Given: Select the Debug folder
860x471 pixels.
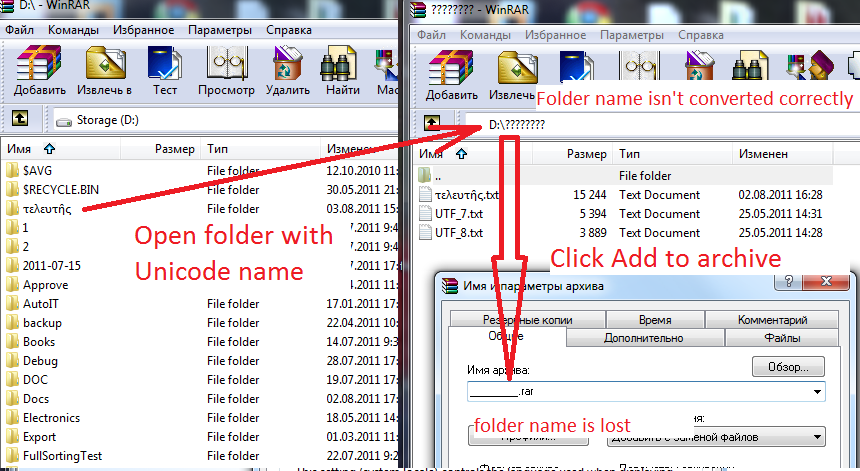Looking at the screenshot, I should (x=40, y=361).
